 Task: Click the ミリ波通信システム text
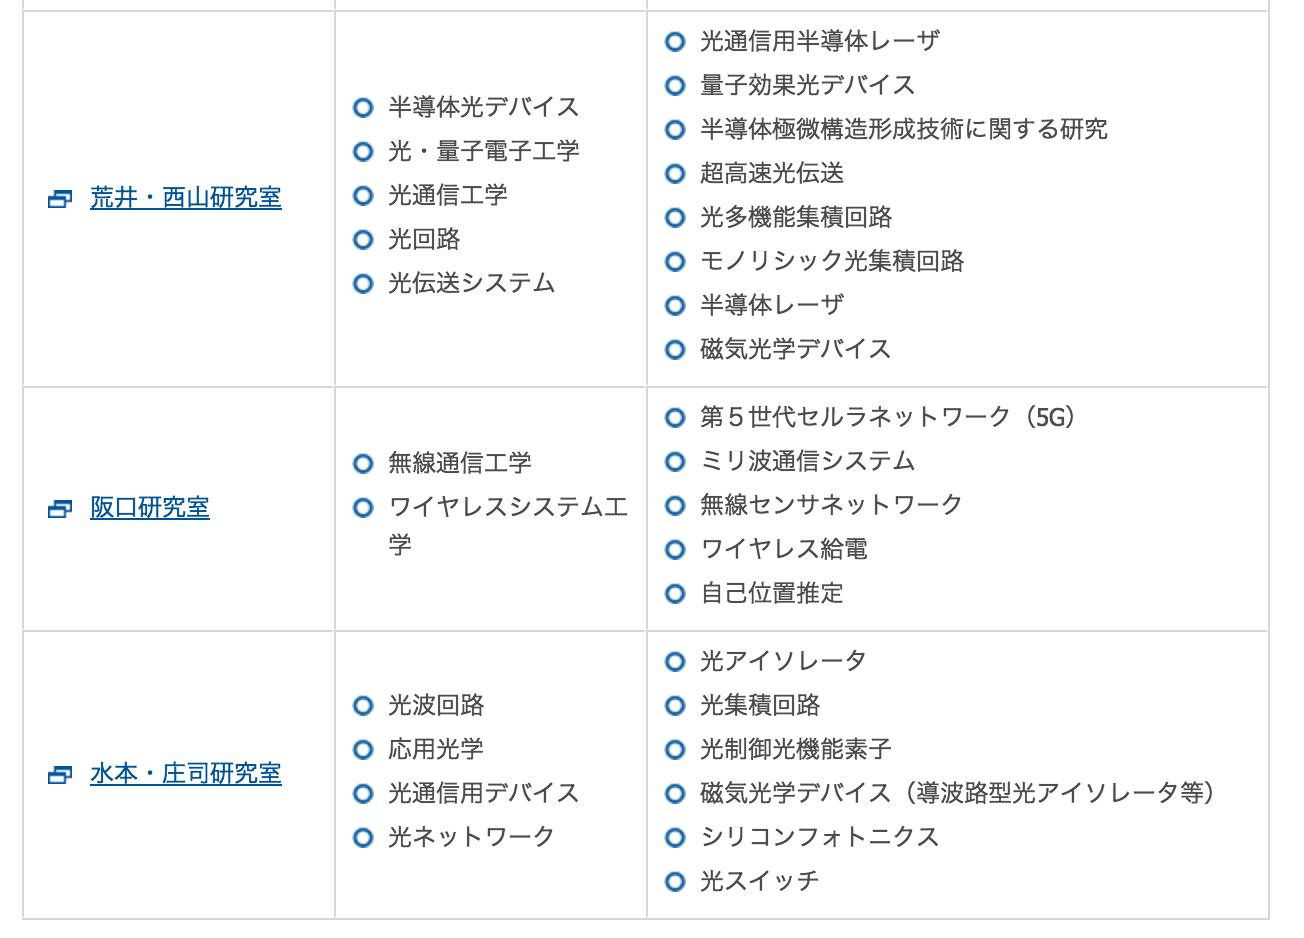point(807,461)
